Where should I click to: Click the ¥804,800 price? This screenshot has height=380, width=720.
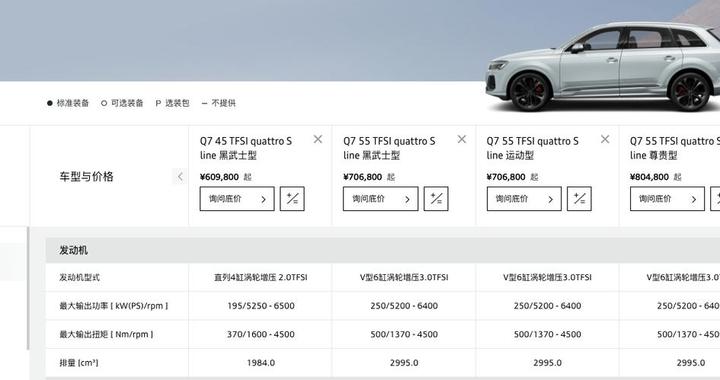click(649, 177)
